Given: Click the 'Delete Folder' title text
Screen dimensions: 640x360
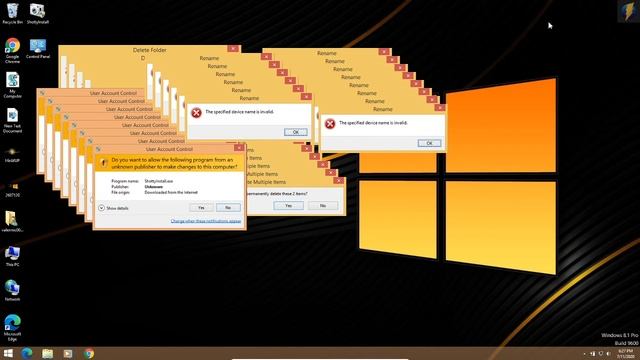Looking at the screenshot, I should (149, 50).
